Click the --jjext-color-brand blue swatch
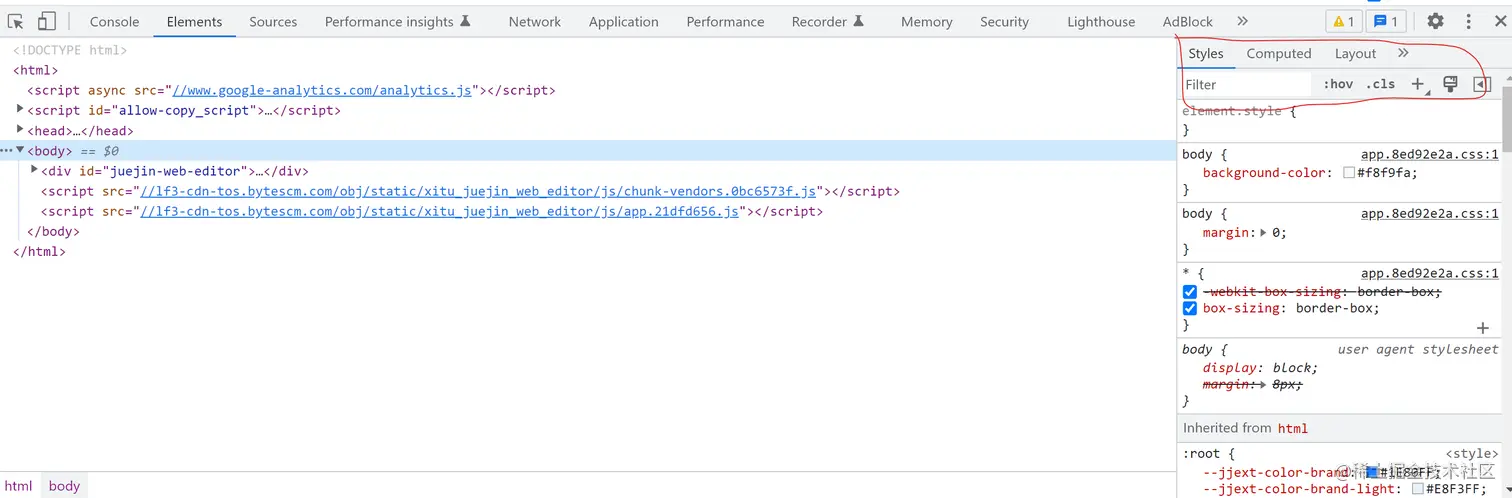 coord(1373,473)
